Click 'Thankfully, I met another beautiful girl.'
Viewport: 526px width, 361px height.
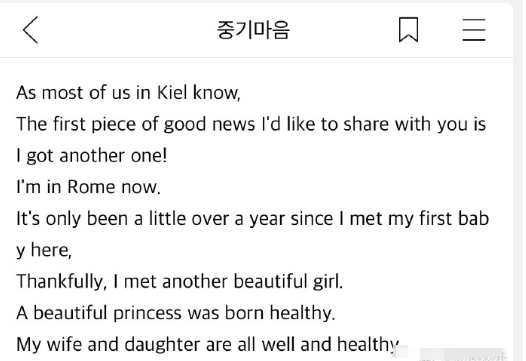179,281
